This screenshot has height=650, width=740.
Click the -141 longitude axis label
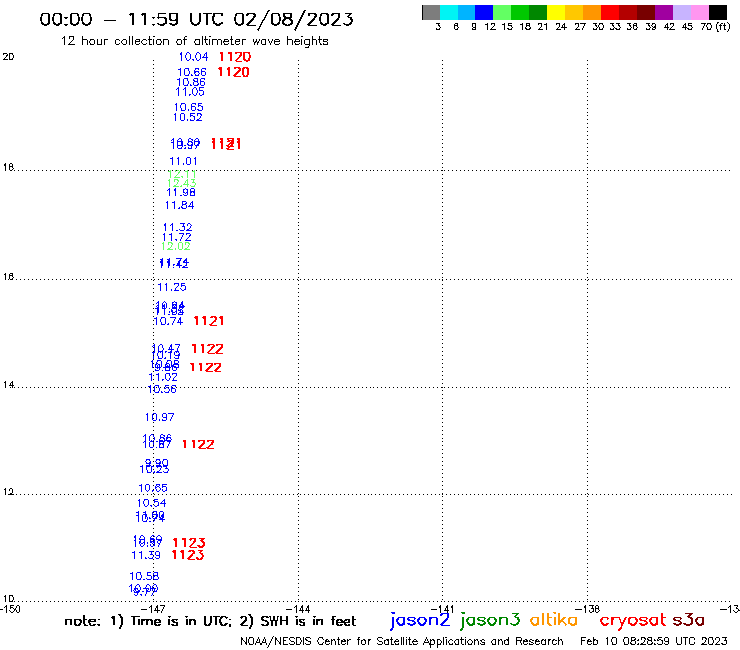pyautogui.click(x=443, y=609)
